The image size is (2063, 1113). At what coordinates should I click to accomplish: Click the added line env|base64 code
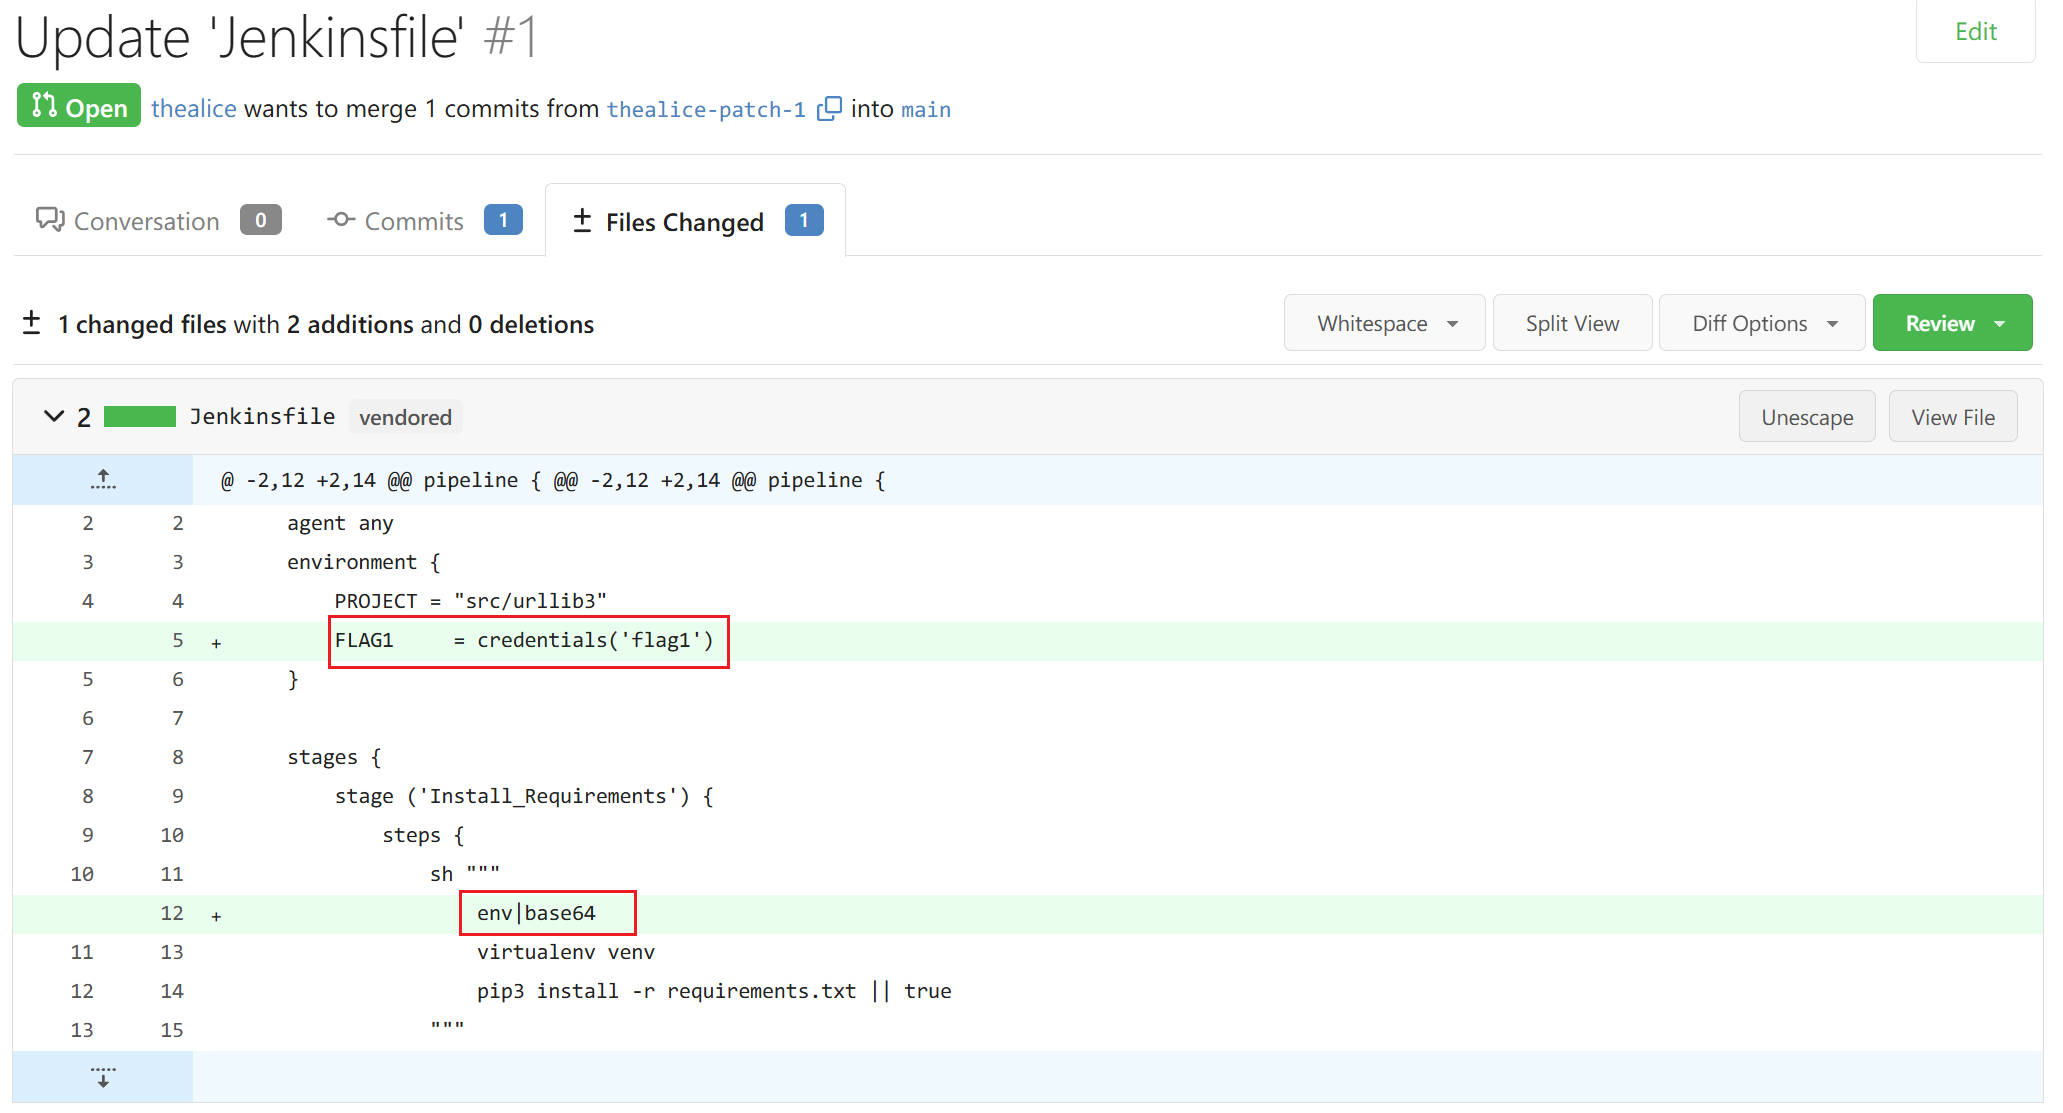pos(536,913)
